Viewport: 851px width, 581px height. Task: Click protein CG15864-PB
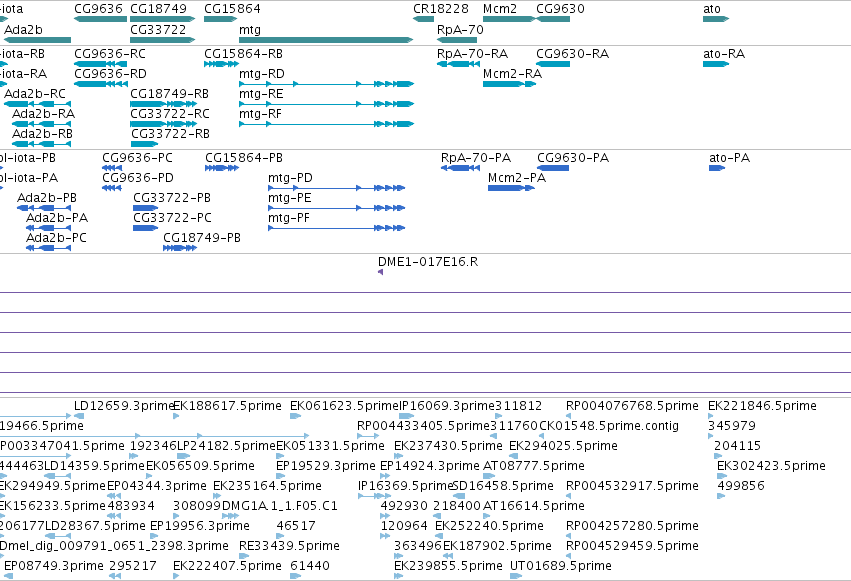coord(222,168)
